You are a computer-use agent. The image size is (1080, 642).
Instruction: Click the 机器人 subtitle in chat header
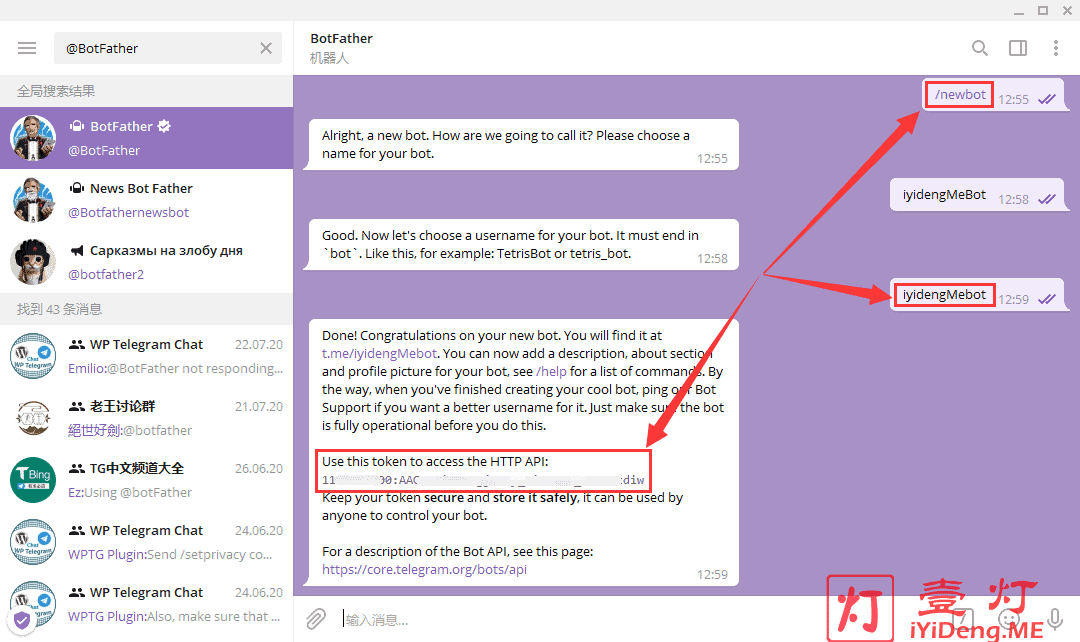(x=329, y=59)
